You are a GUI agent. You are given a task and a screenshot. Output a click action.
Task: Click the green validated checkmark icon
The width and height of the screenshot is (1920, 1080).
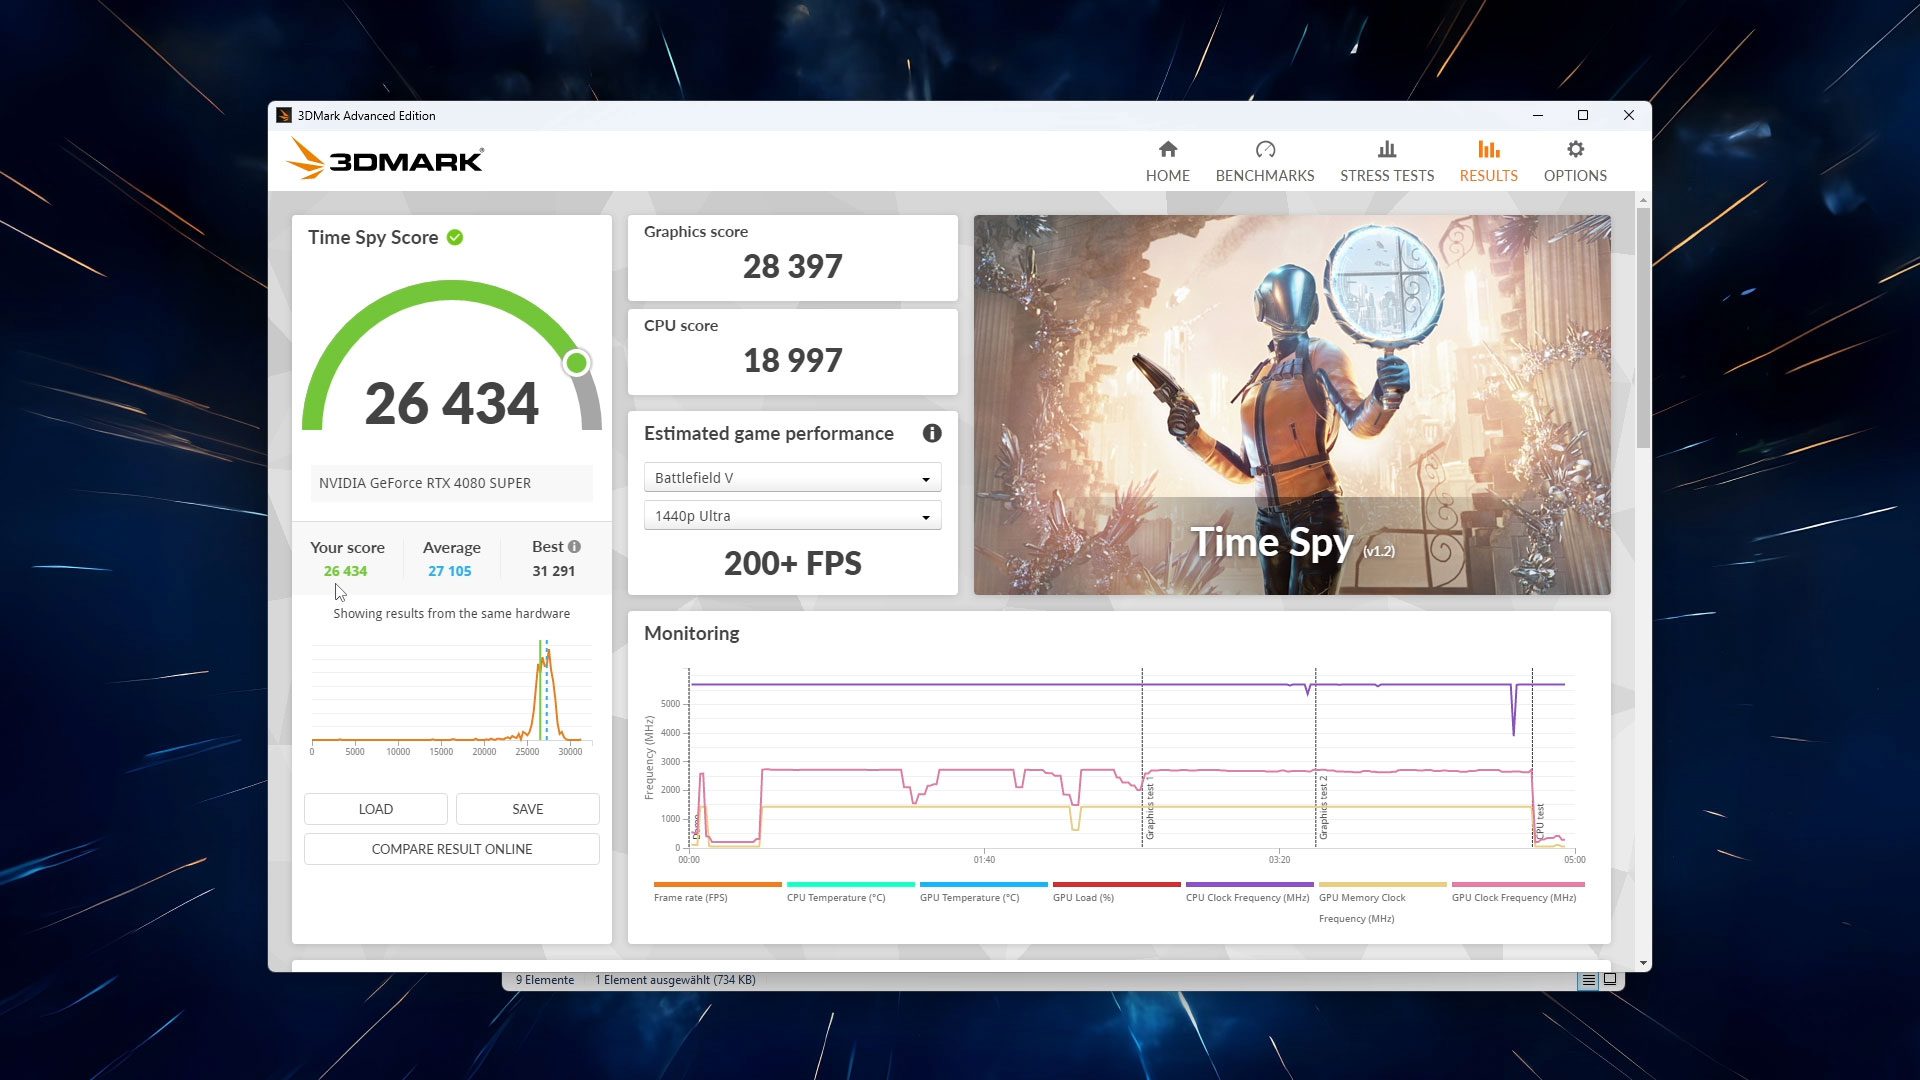click(455, 237)
